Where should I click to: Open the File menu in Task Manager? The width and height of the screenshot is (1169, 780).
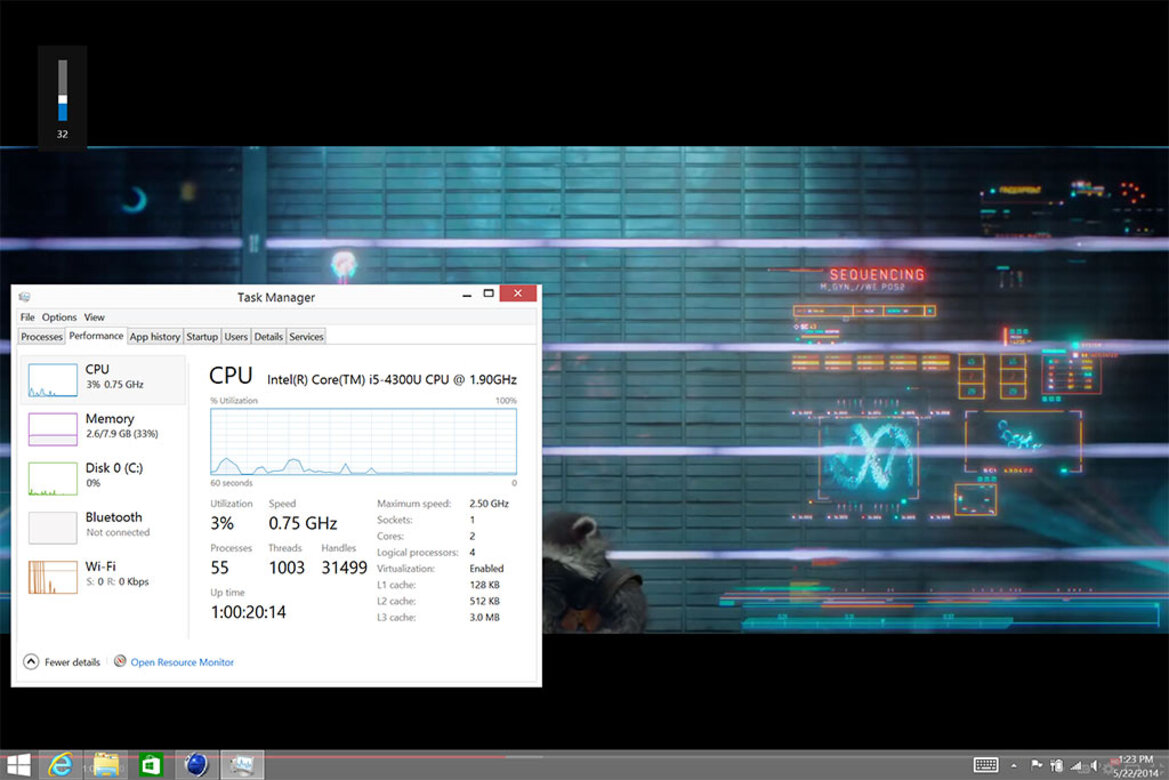[28, 317]
